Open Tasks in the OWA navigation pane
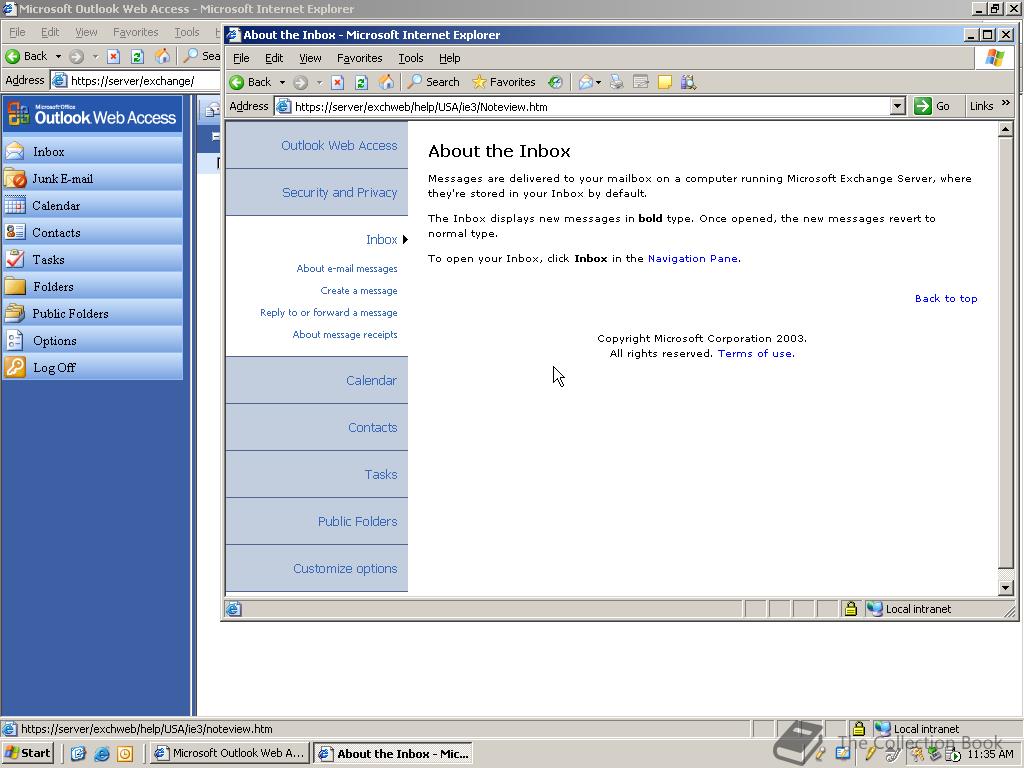Image resolution: width=1024 pixels, height=768 pixels. coord(92,259)
